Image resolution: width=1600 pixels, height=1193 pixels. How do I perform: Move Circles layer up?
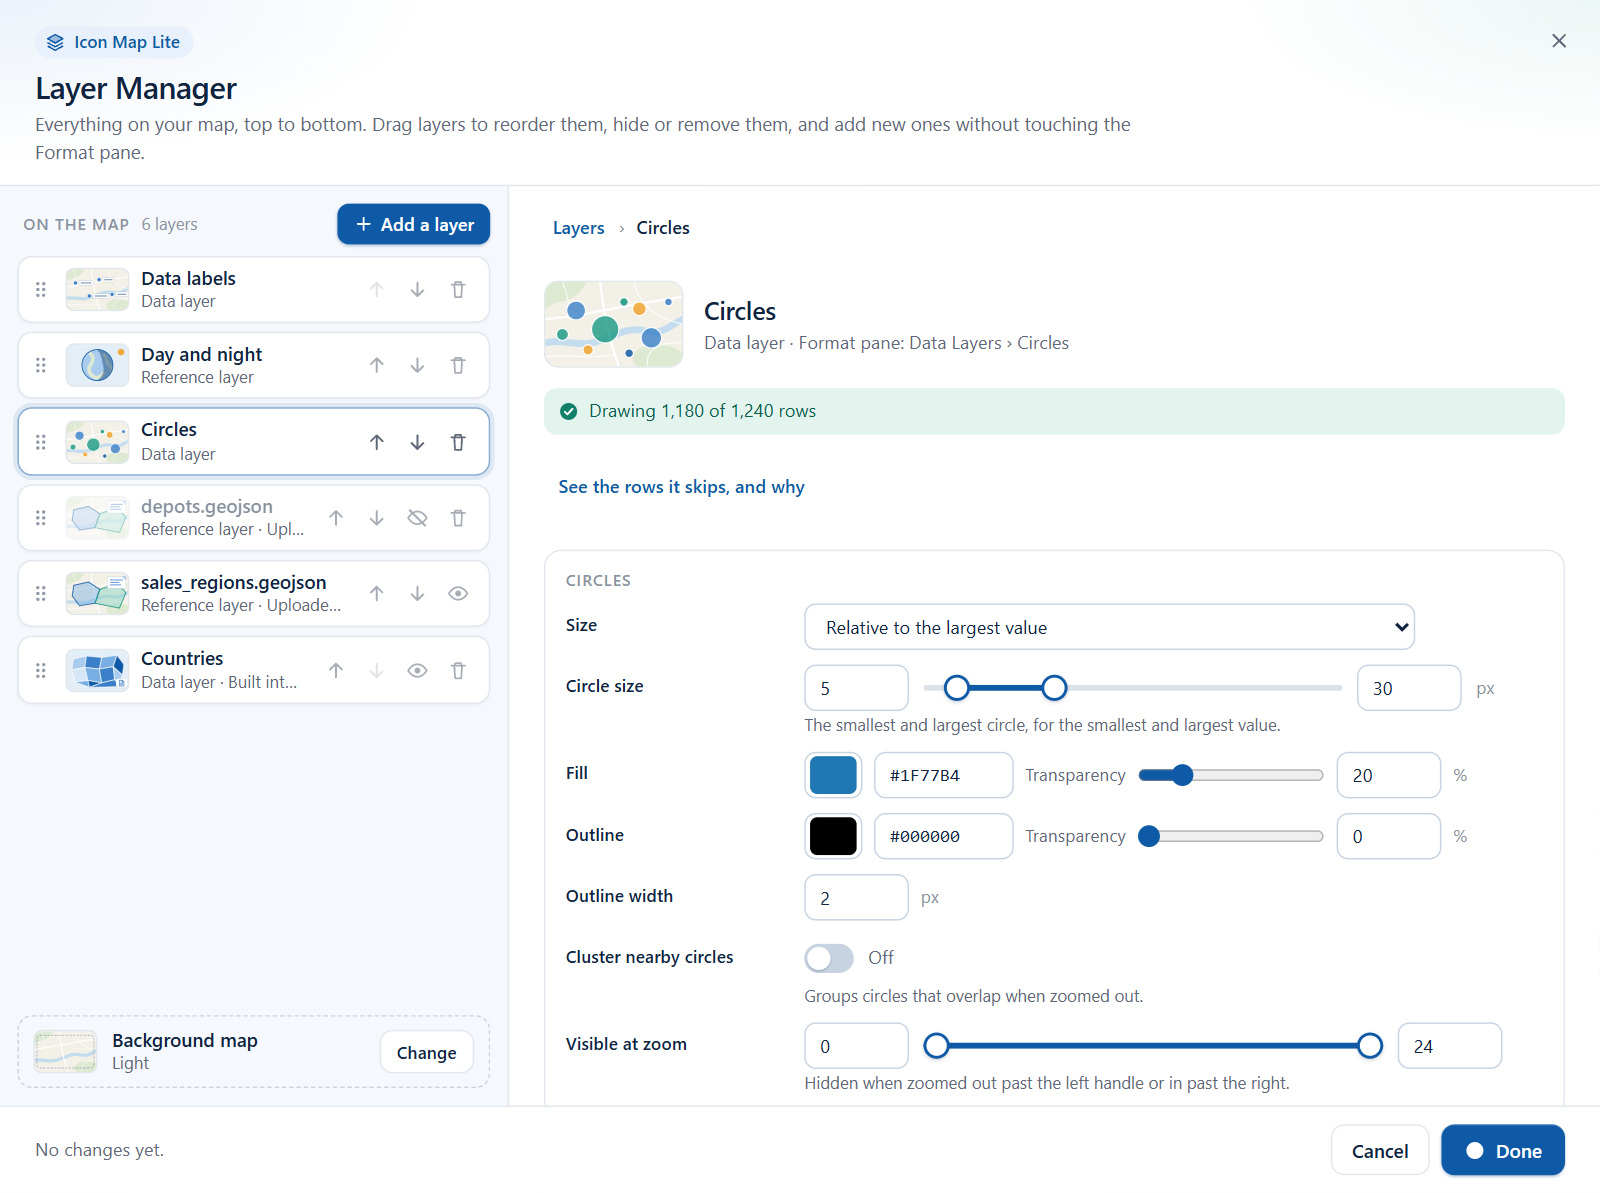(377, 442)
